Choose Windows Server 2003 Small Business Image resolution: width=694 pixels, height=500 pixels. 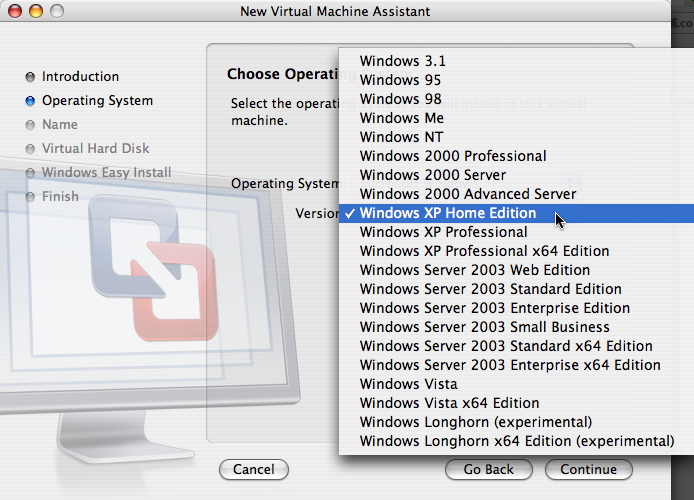point(484,327)
